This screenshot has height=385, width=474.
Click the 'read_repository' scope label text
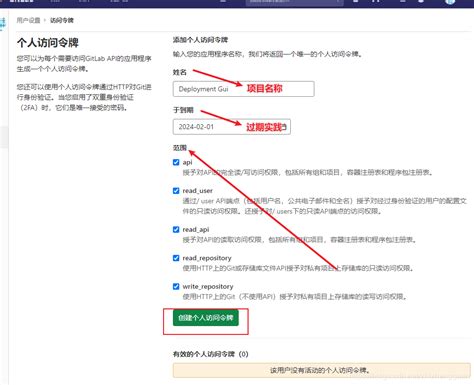(207, 258)
